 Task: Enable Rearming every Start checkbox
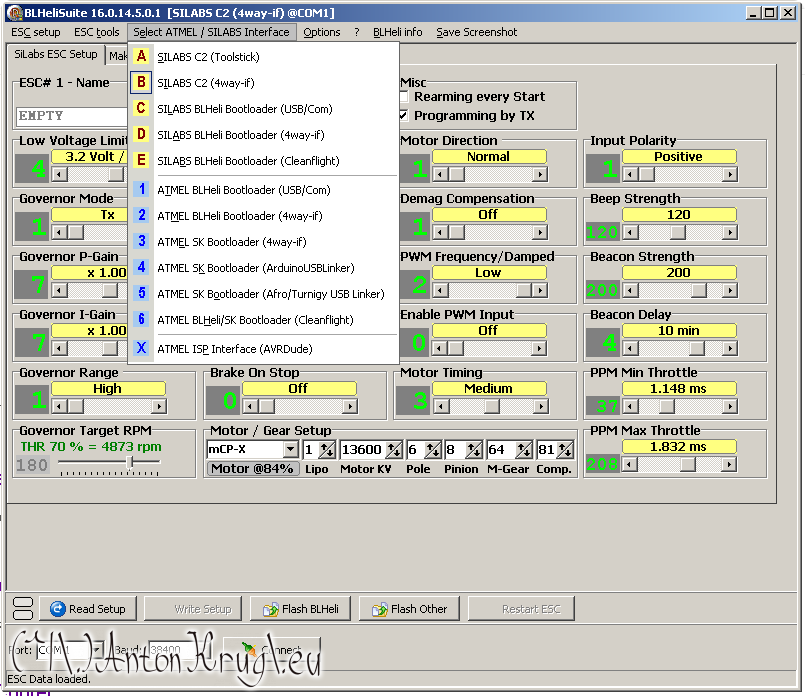tap(404, 96)
